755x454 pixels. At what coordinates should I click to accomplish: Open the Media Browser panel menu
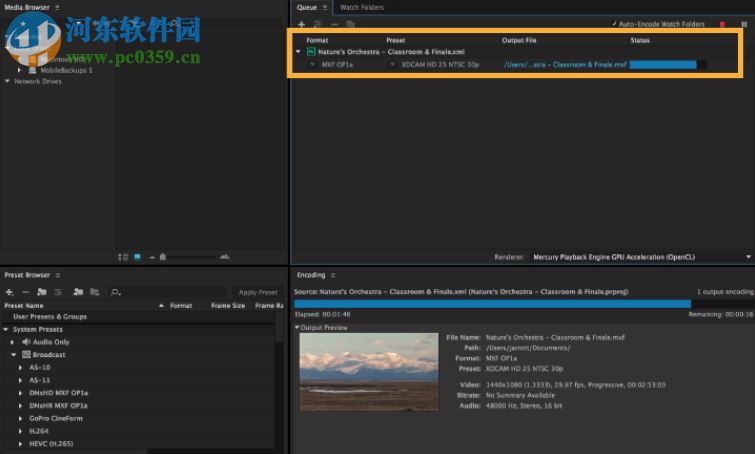tap(57, 7)
